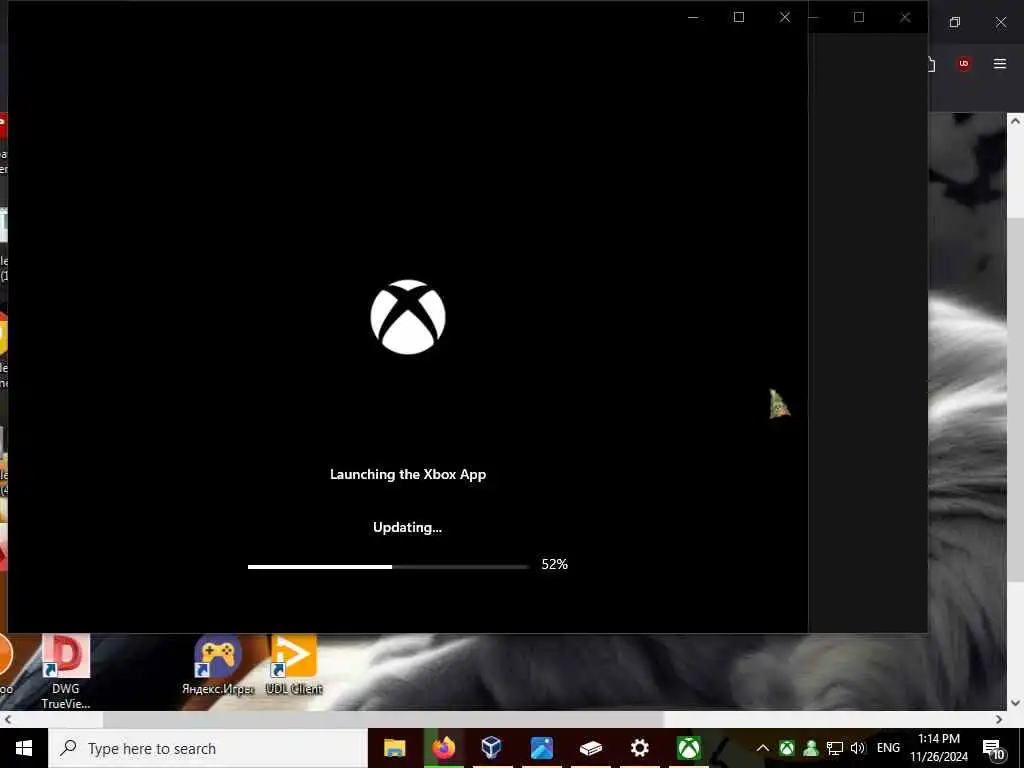Viewport: 1024px width, 768px height.
Task: Click the Xbox app taskbar icon
Action: click(688, 748)
